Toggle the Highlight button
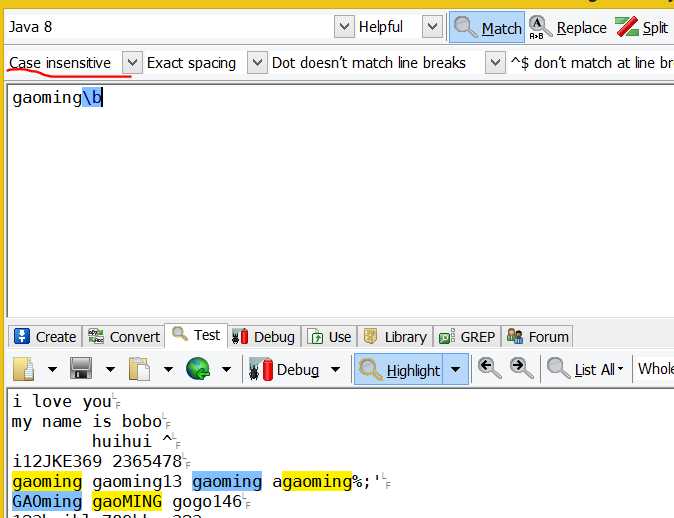 pos(398,369)
